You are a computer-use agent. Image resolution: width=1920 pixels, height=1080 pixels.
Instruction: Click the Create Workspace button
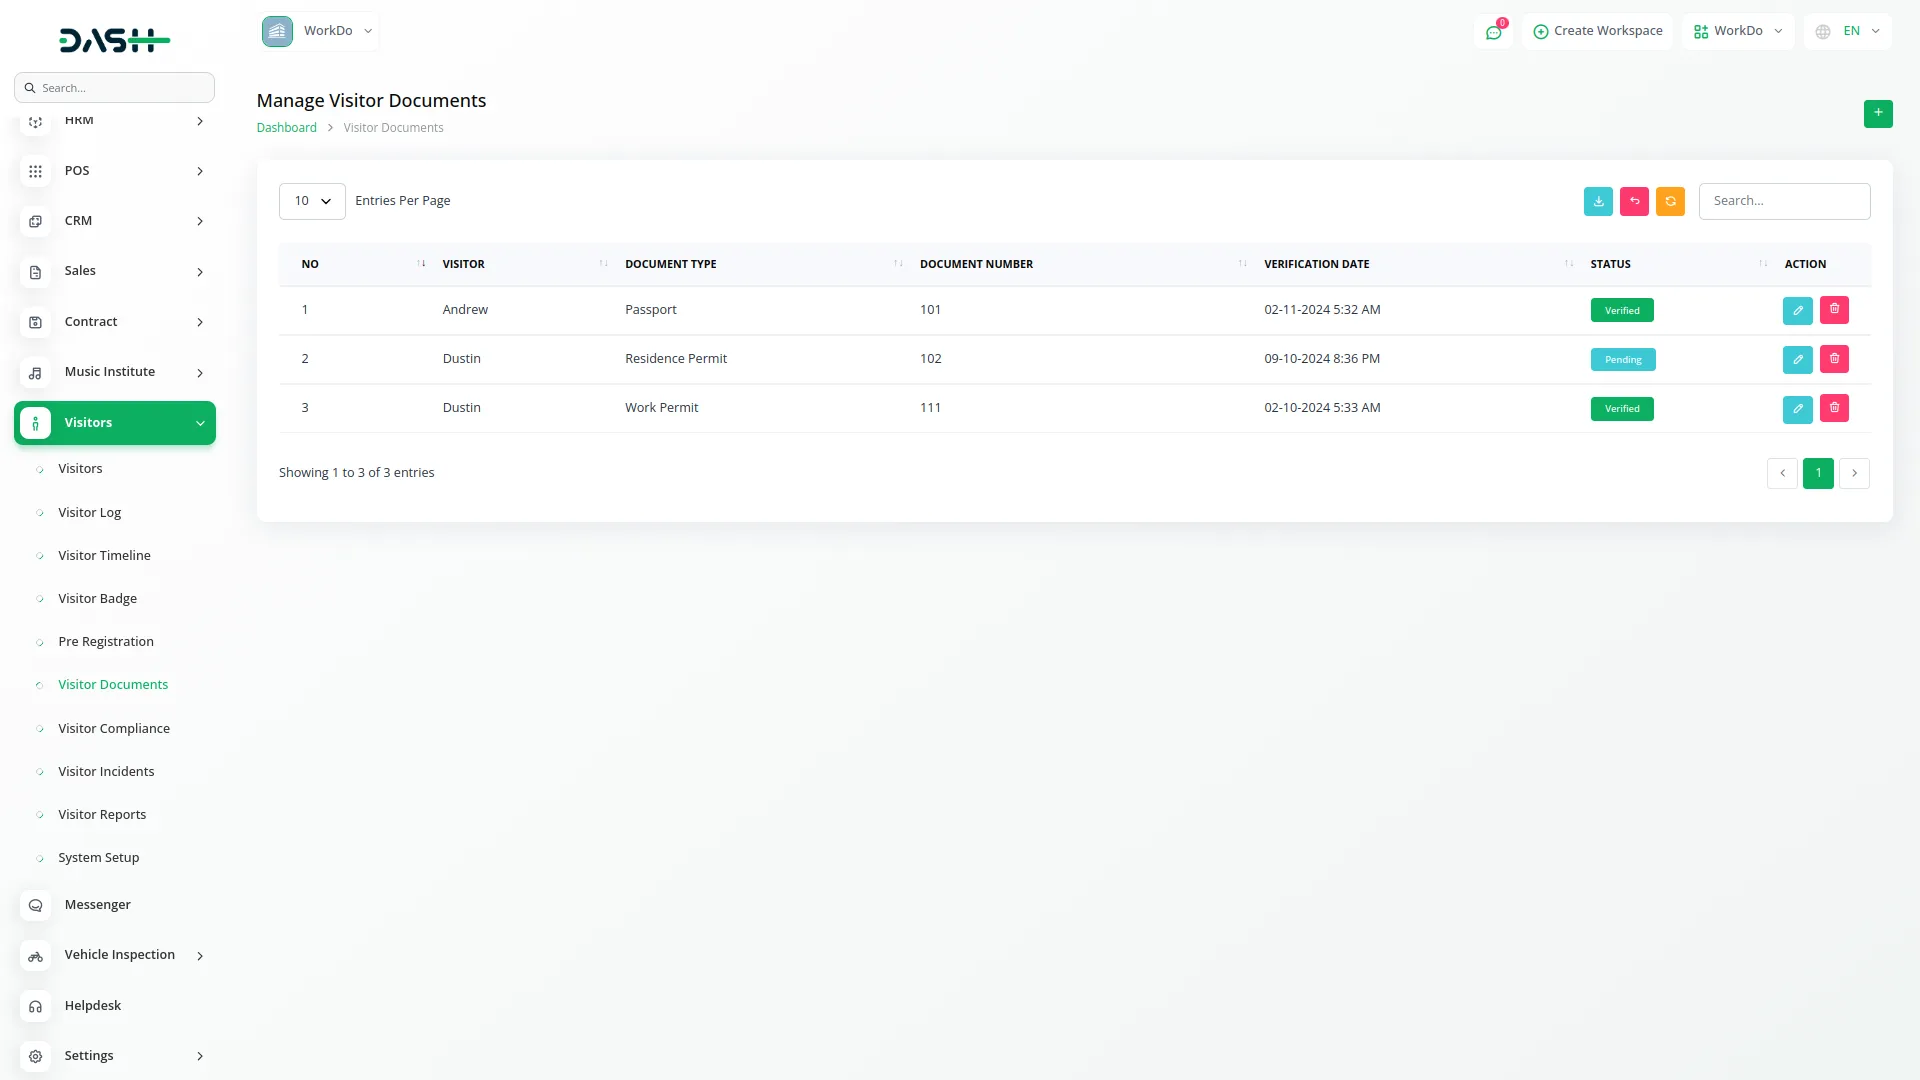1597,31
